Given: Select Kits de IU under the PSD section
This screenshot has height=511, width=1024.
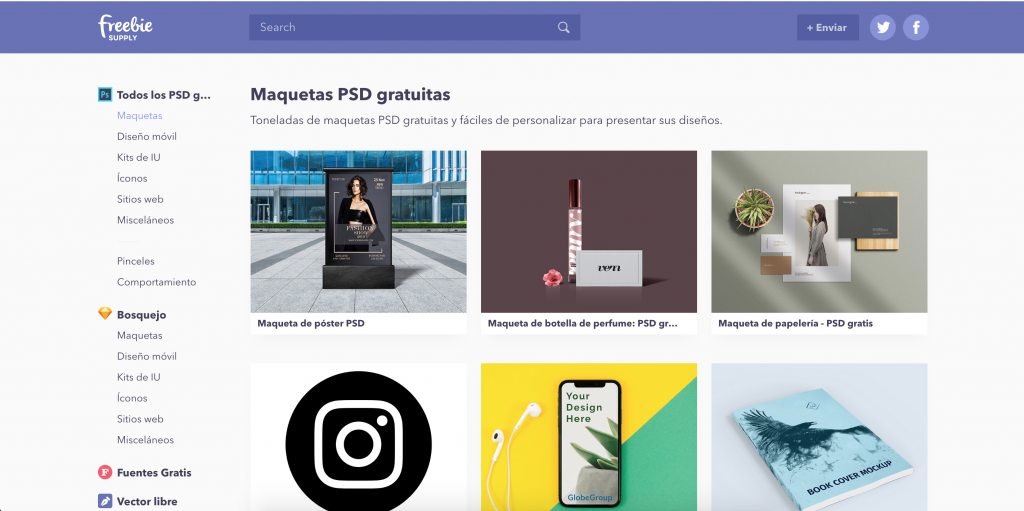Looking at the screenshot, I should coord(138,157).
